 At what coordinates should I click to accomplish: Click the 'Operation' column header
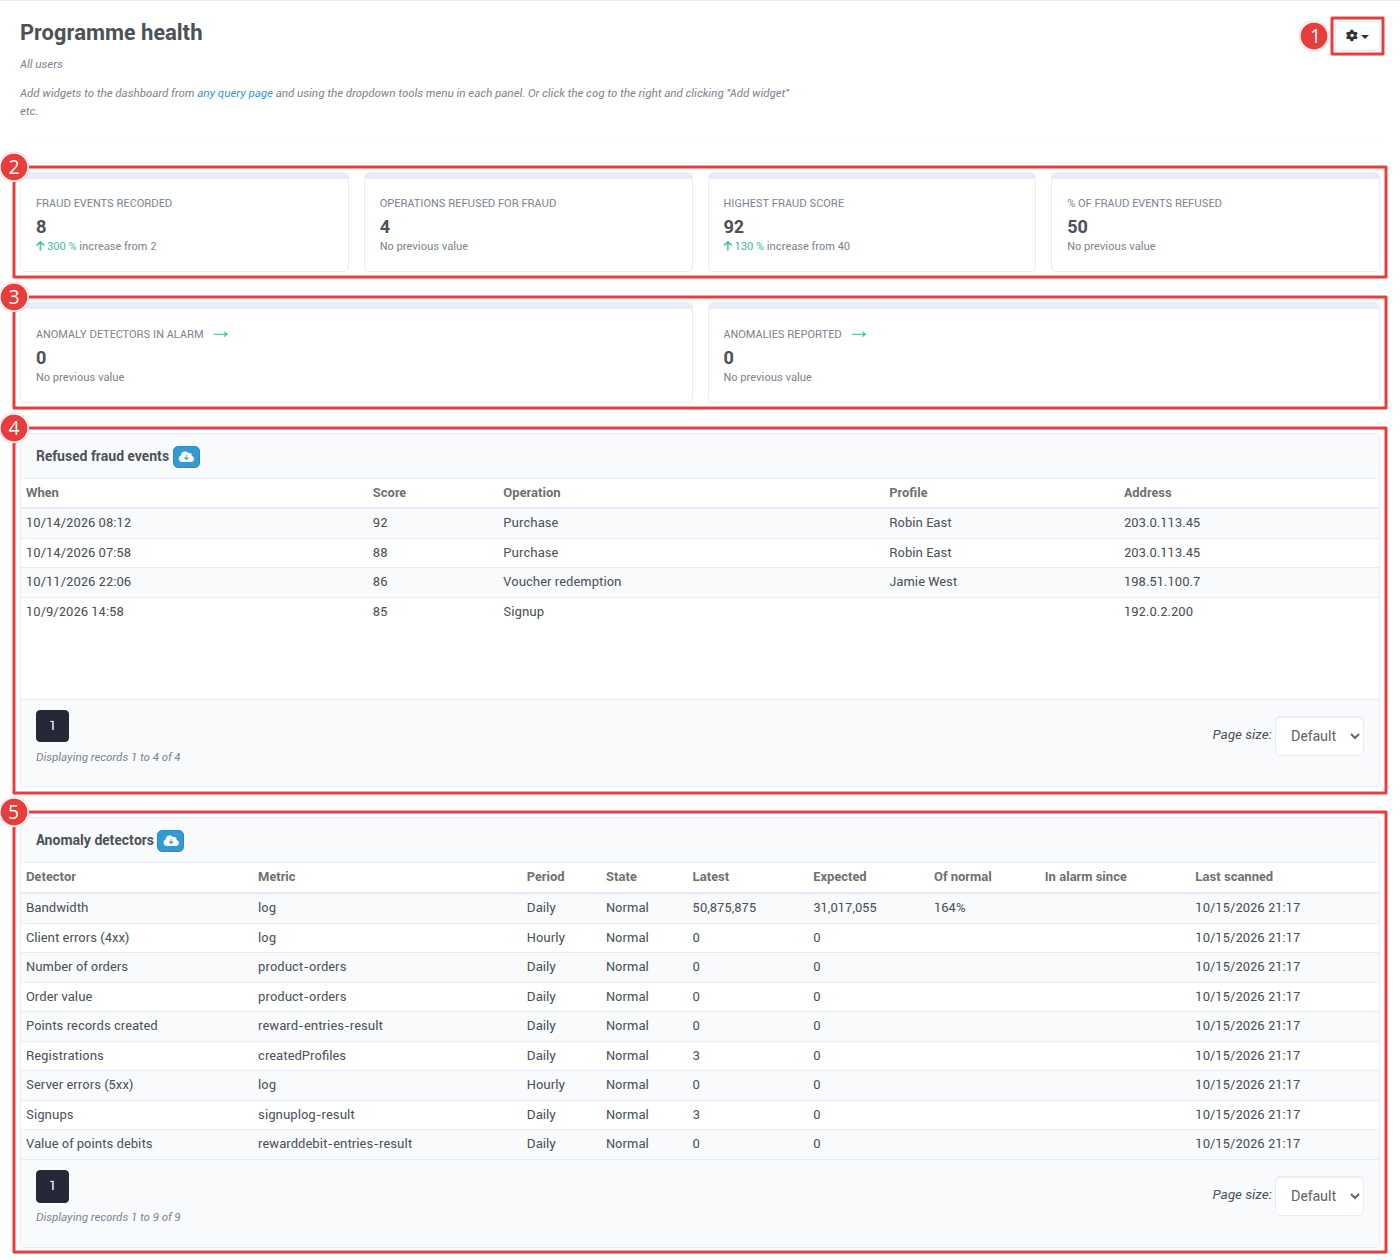(x=532, y=493)
